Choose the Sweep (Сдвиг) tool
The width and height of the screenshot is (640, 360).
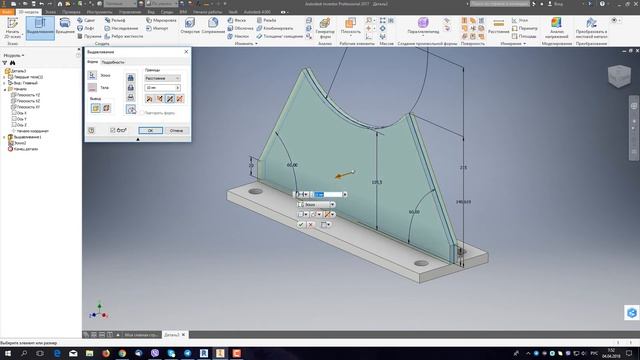[x=86, y=20]
